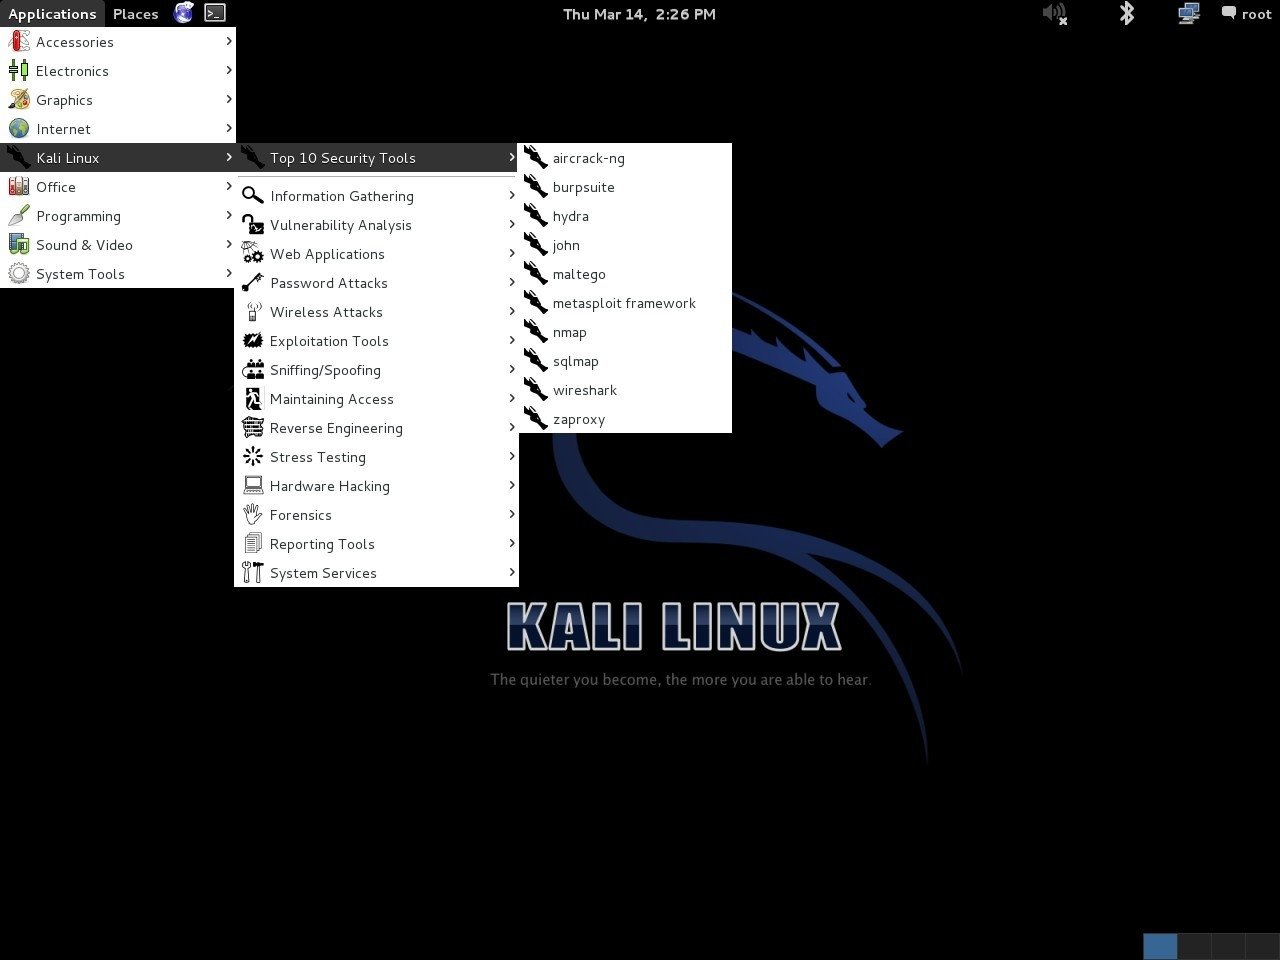Launch sqlmap from the submenu
1280x960 pixels.
pyautogui.click(x=626, y=361)
